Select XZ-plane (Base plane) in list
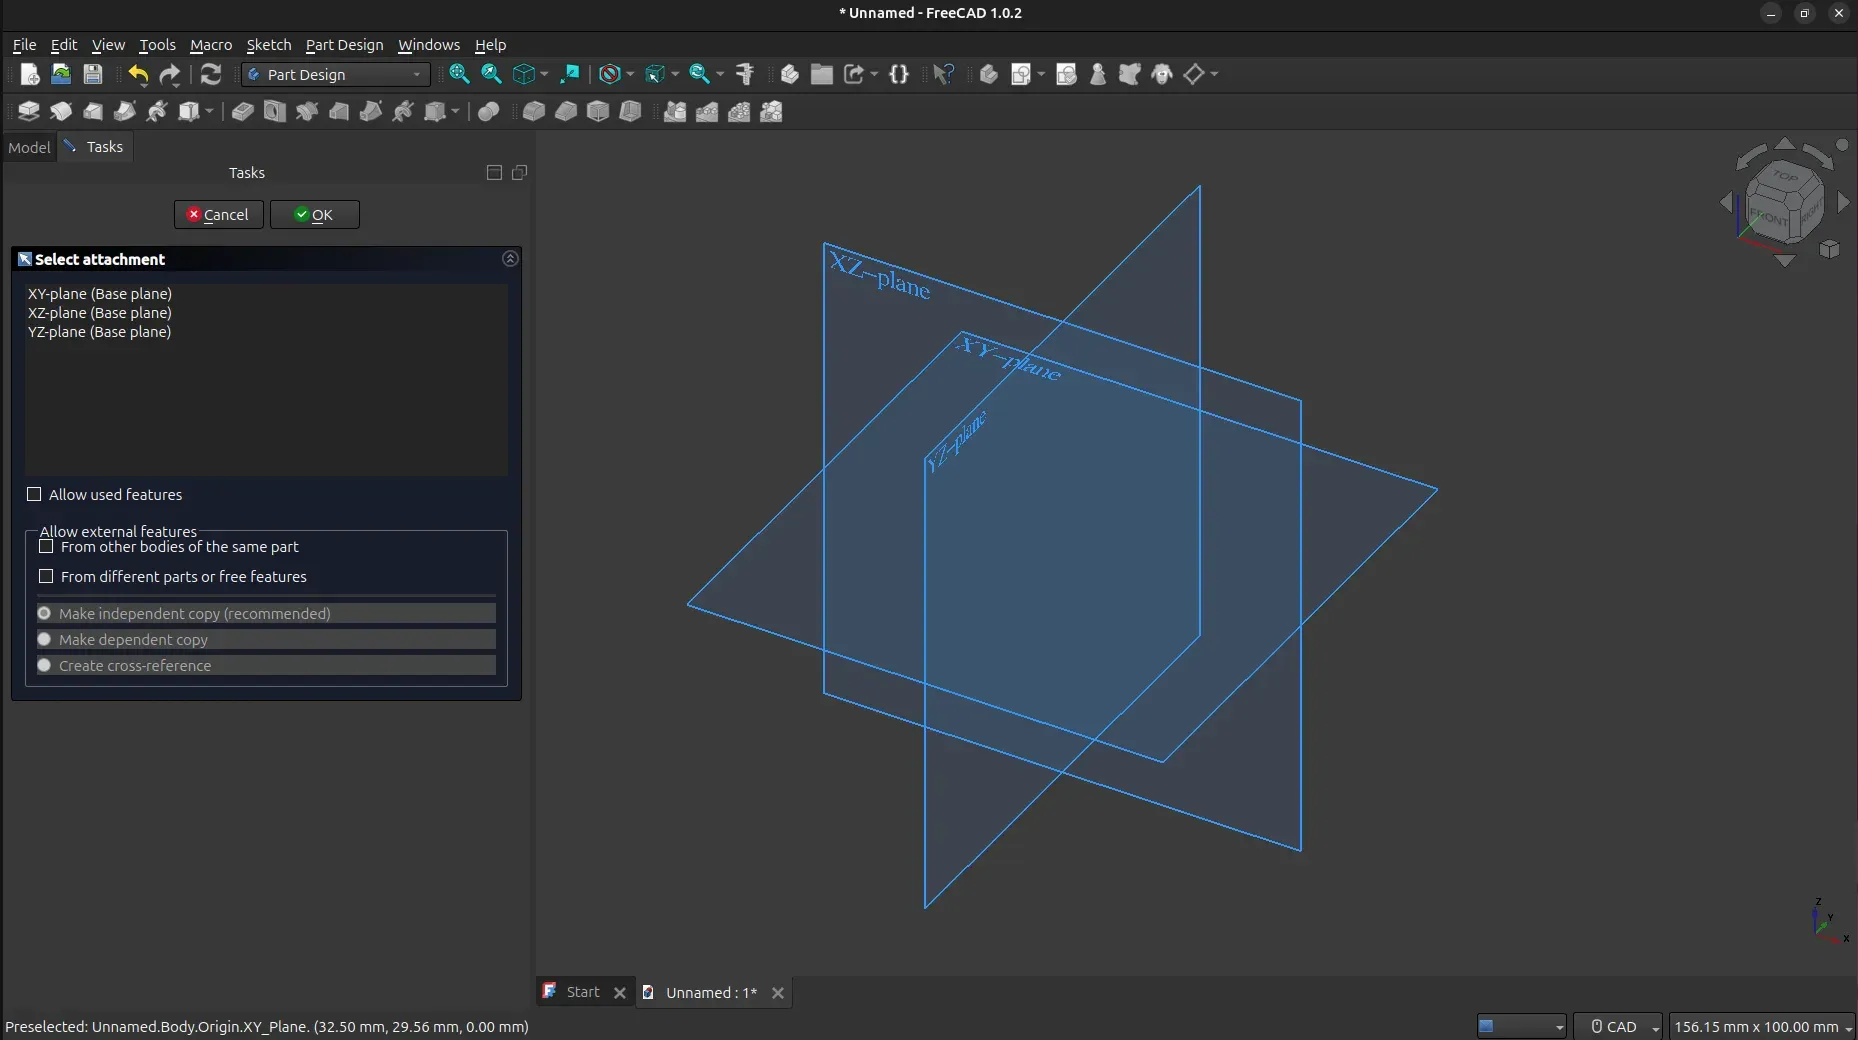Image resolution: width=1858 pixels, height=1040 pixels. (100, 313)
